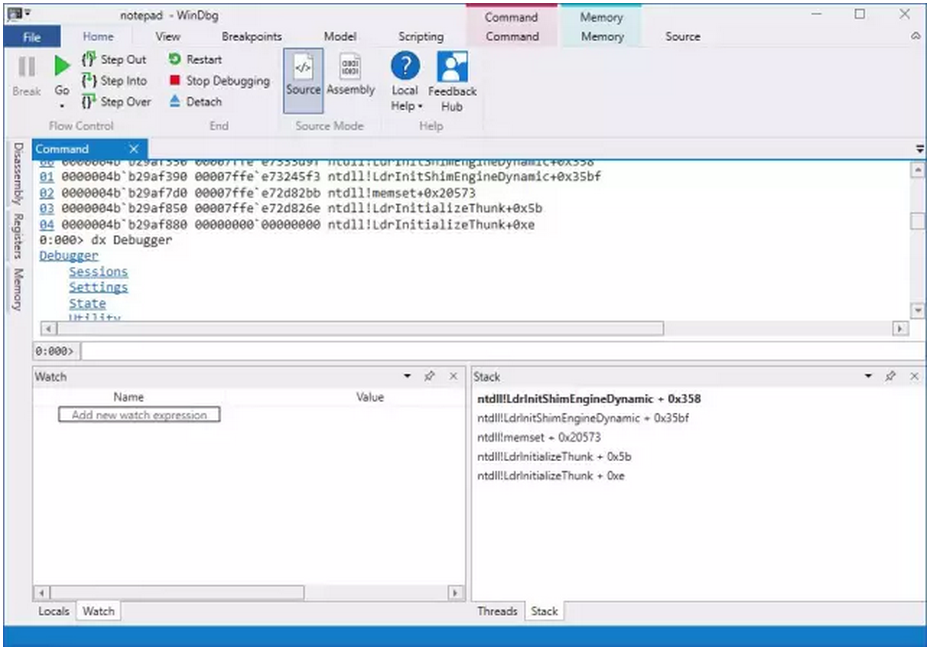The width and height of the screenshot is (929, 652).
Task: Click the Settings link
Action: click(98, 287)
